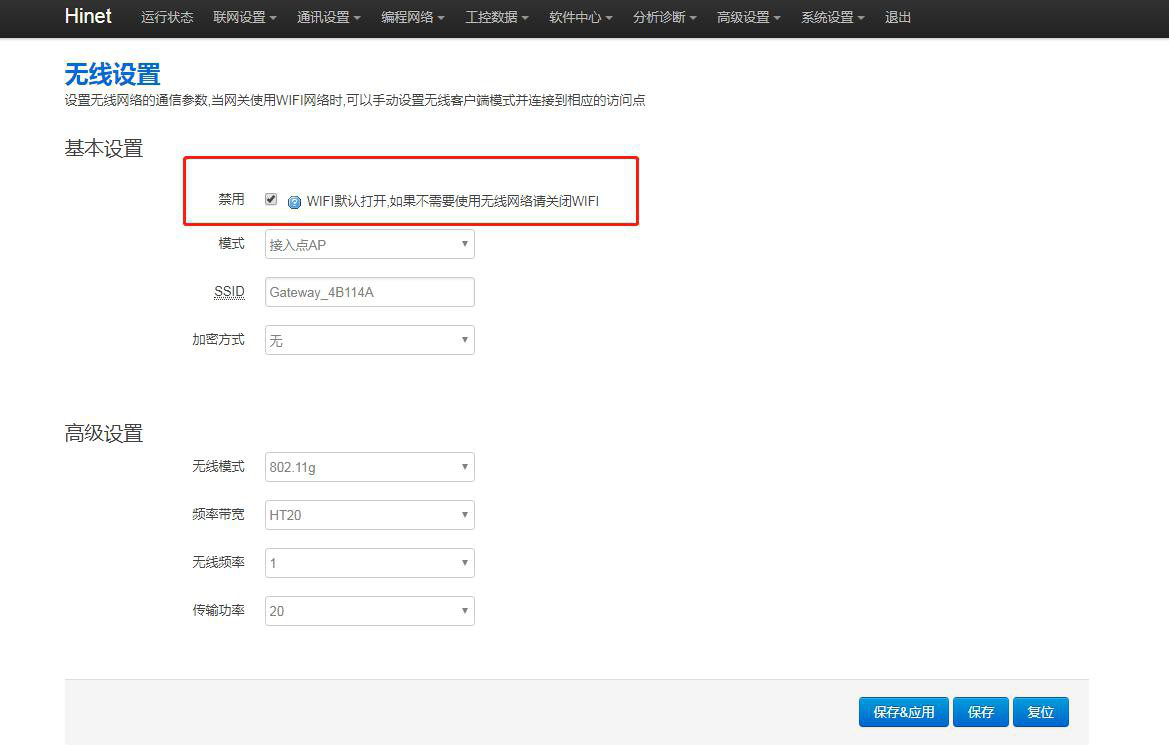Viewport: 1169px width, 745px height.
Task: Click the 保存 button
Action: pyautogui.click(x=980, y=711)
